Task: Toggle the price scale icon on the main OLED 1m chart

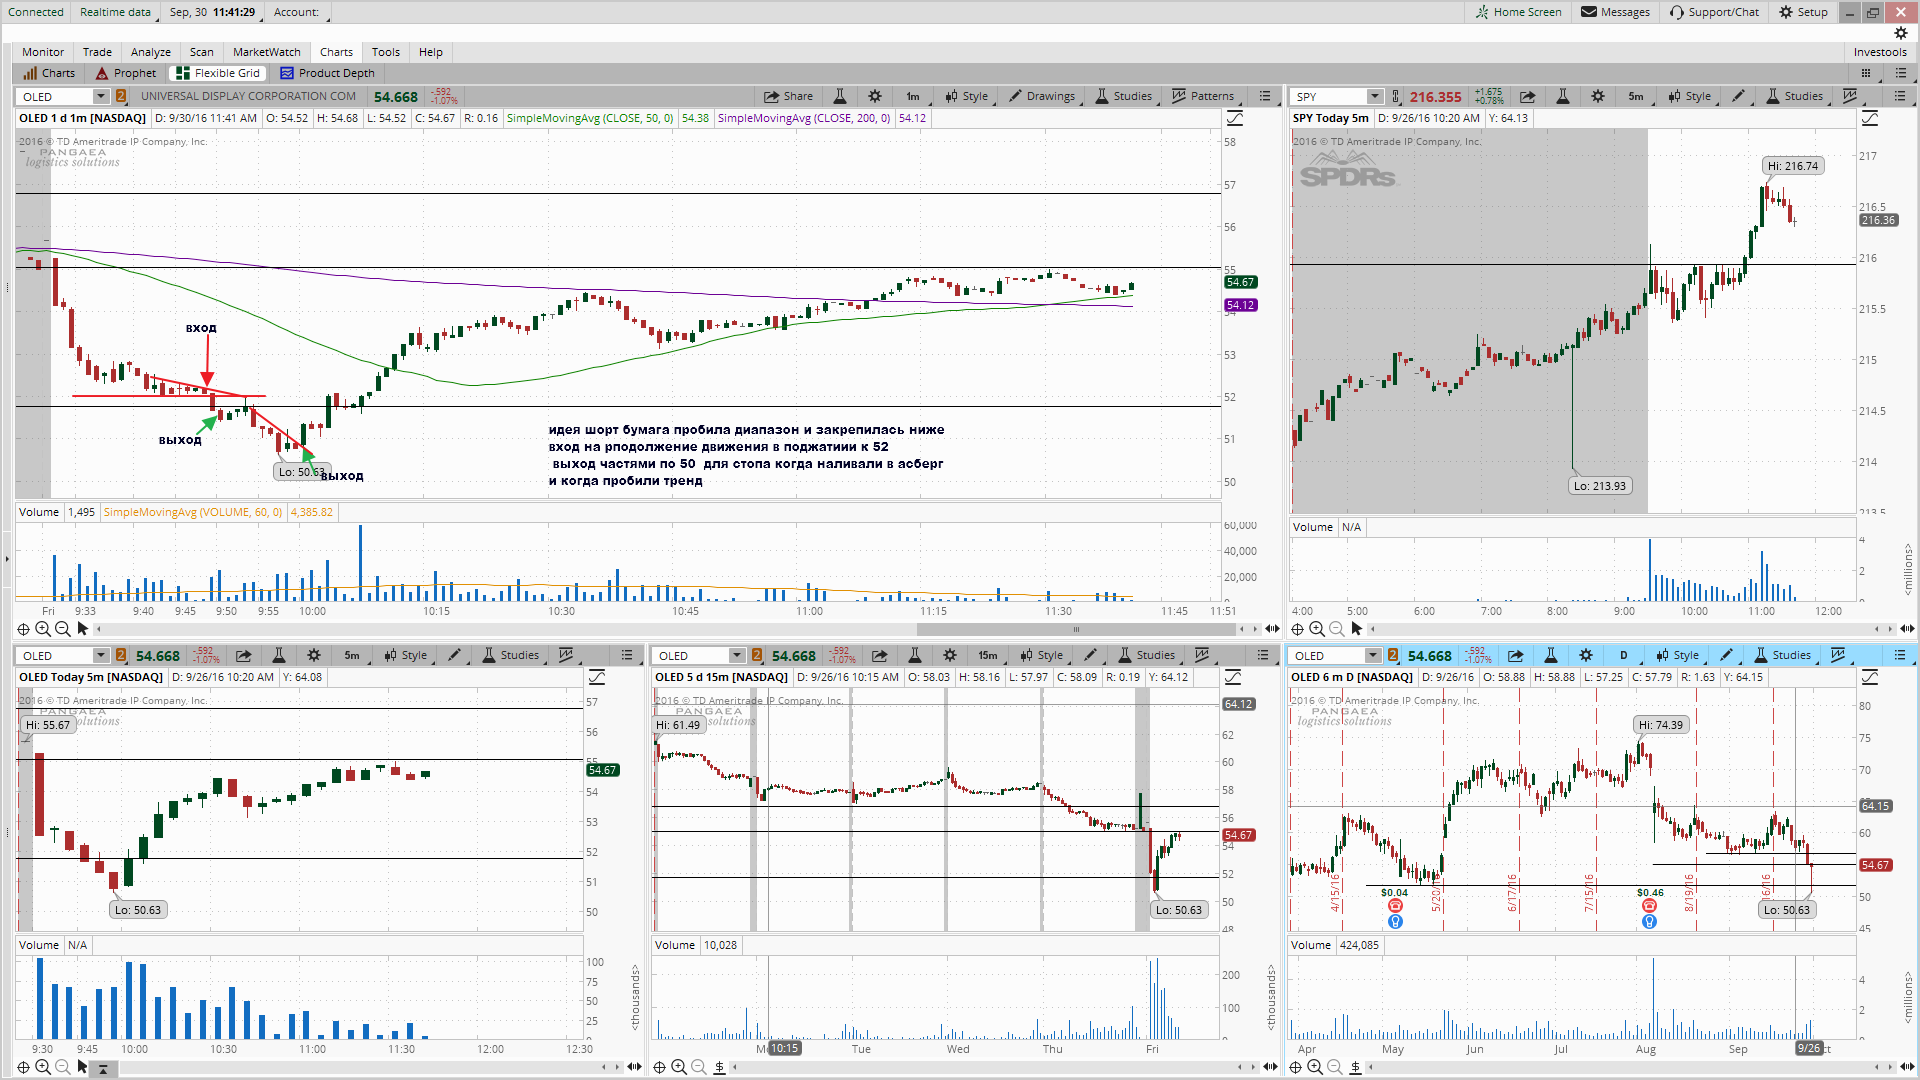Action: [1235, 118]
